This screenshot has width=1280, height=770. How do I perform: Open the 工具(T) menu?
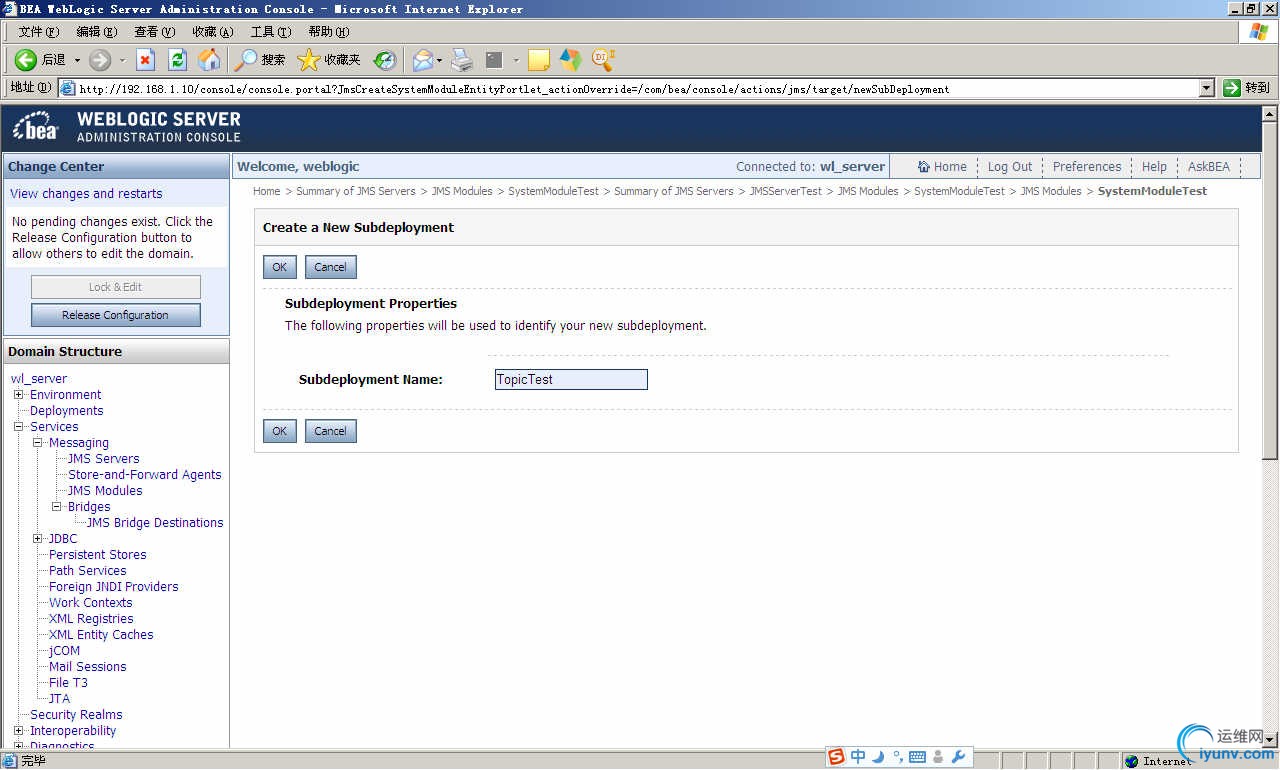[x=271, y=32]
